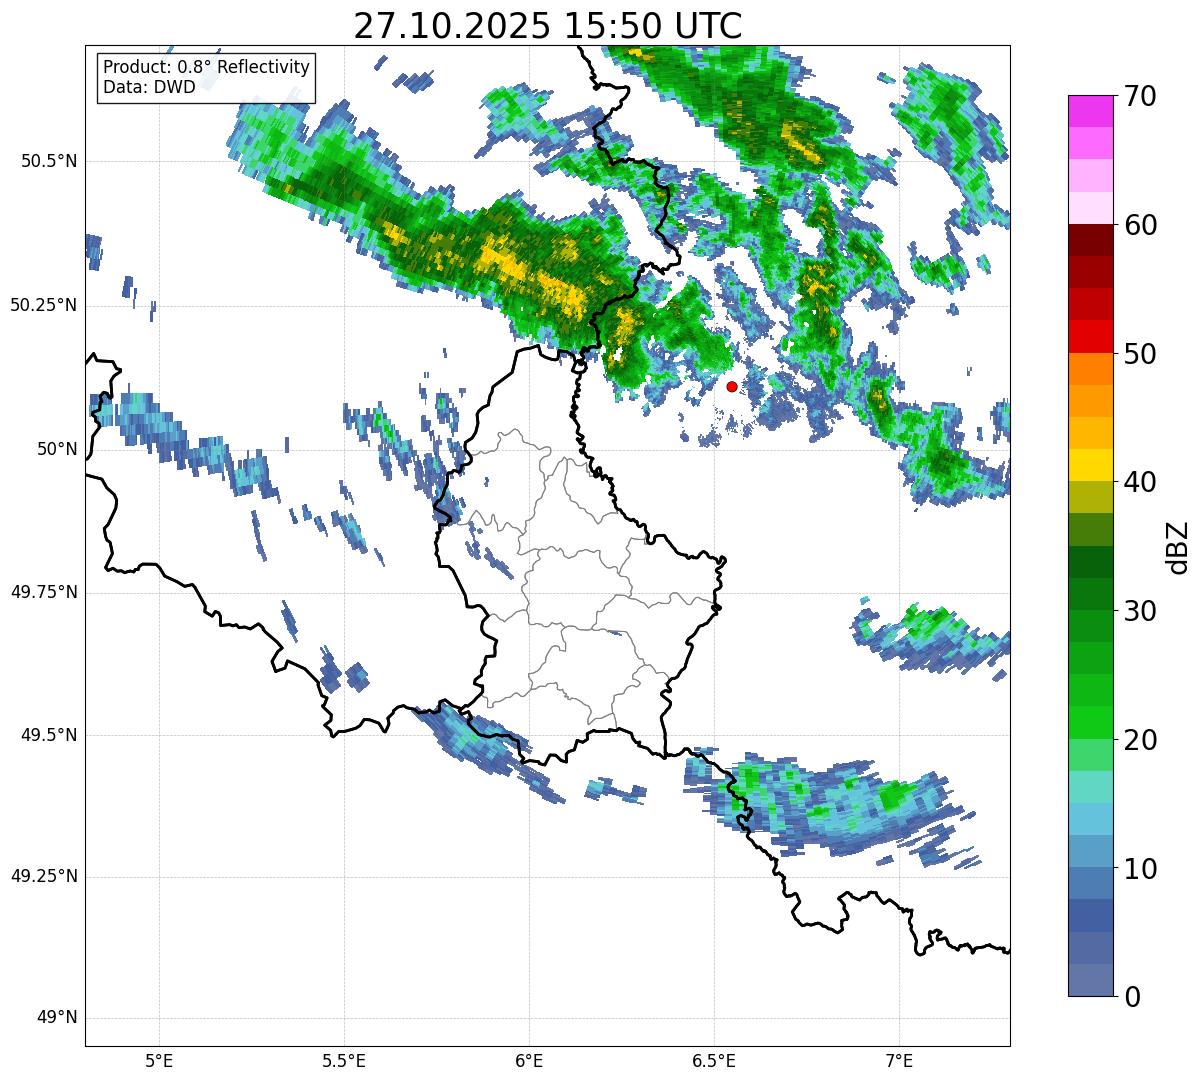Click the colorbar tick value 30
The height and width of the screenshot is (1081, 1202).
[1141, 611]
